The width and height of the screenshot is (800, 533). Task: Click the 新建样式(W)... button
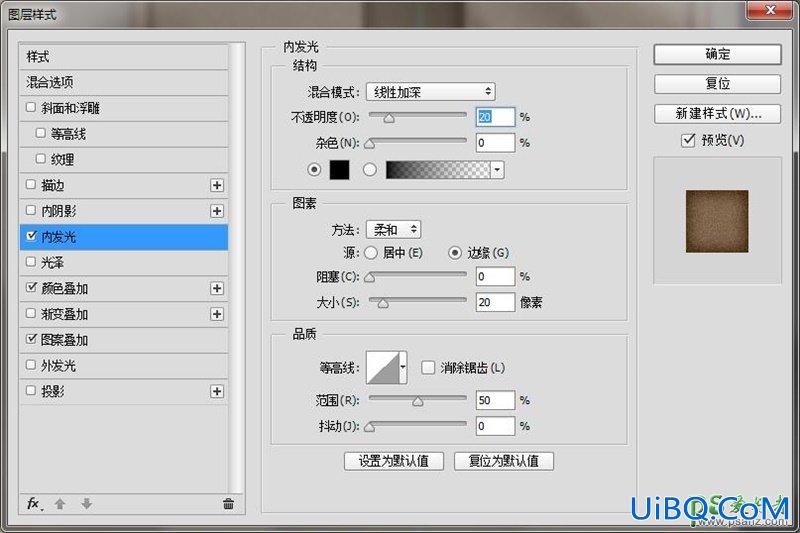point(717,114)
